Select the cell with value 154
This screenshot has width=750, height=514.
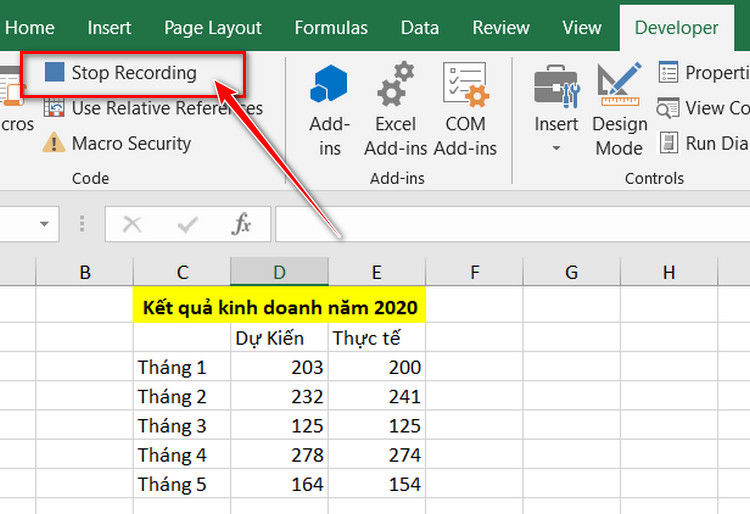(377, 484)
